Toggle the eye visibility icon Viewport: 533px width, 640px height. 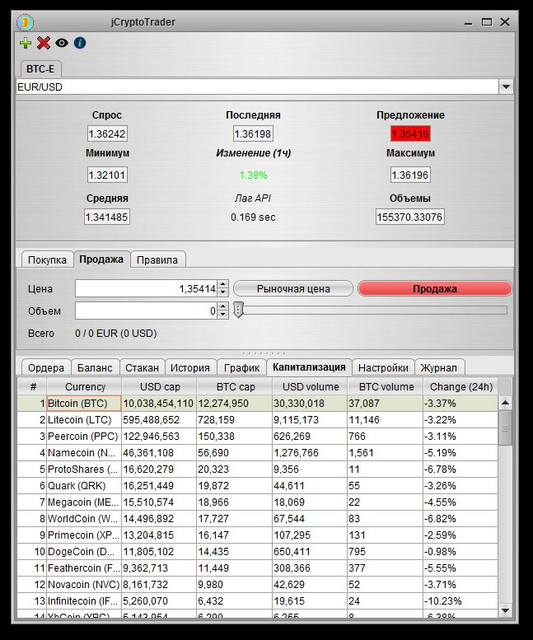62,43
